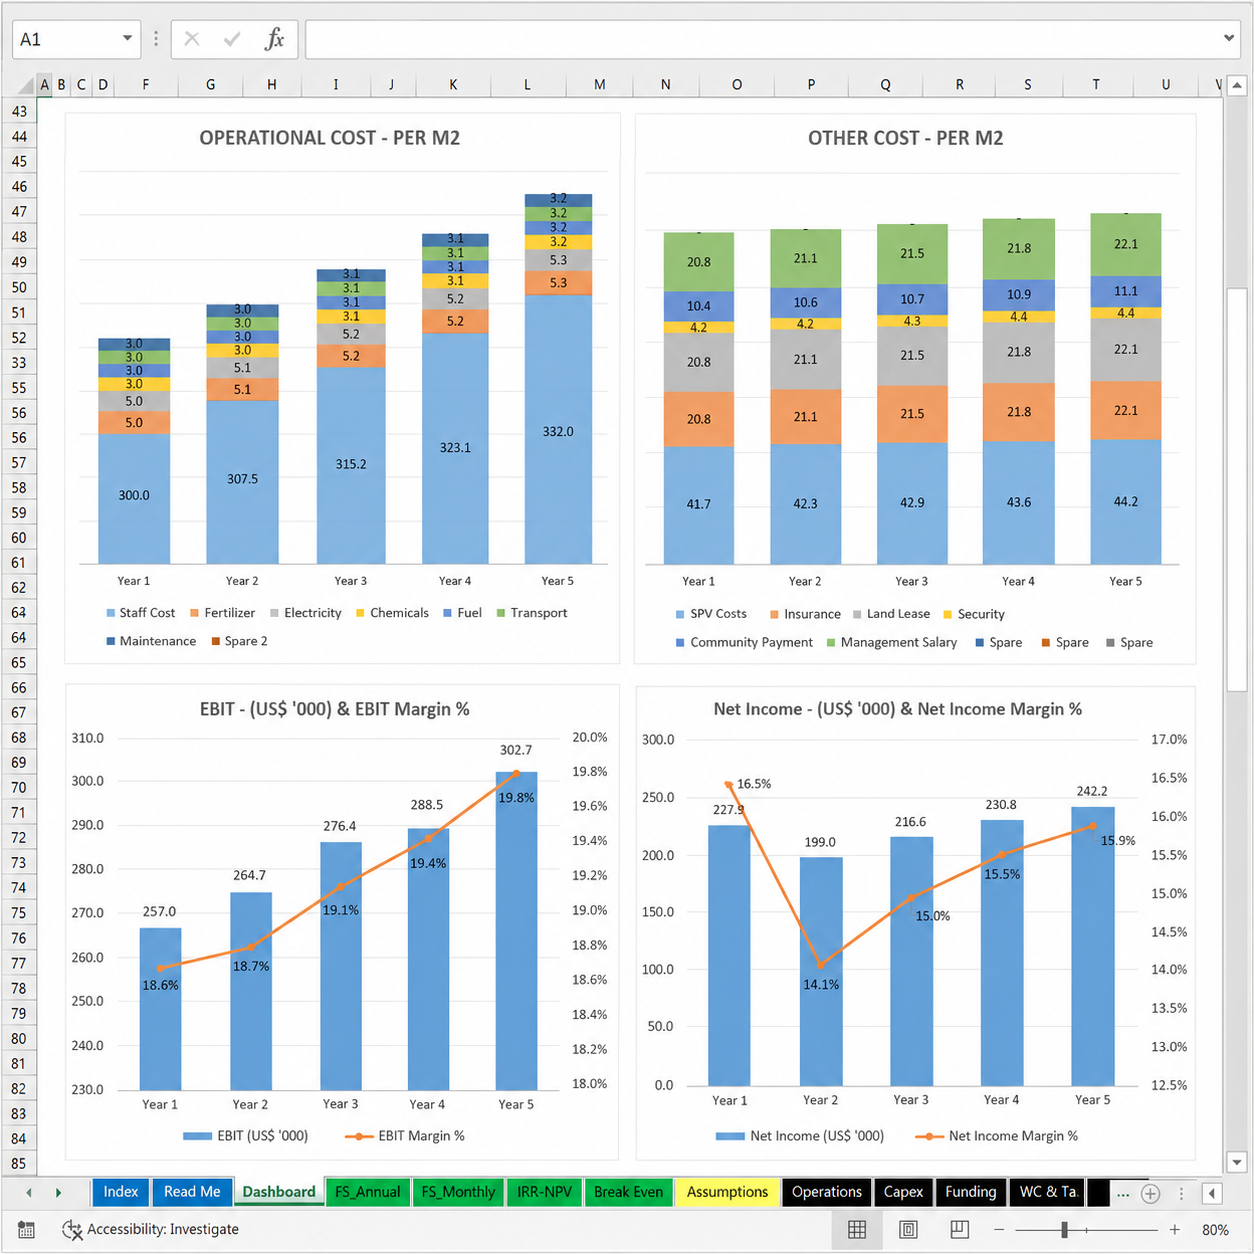Click Net Income & Net Income Margin % title
The image size is (1254, 1254).
click(897, 709)
